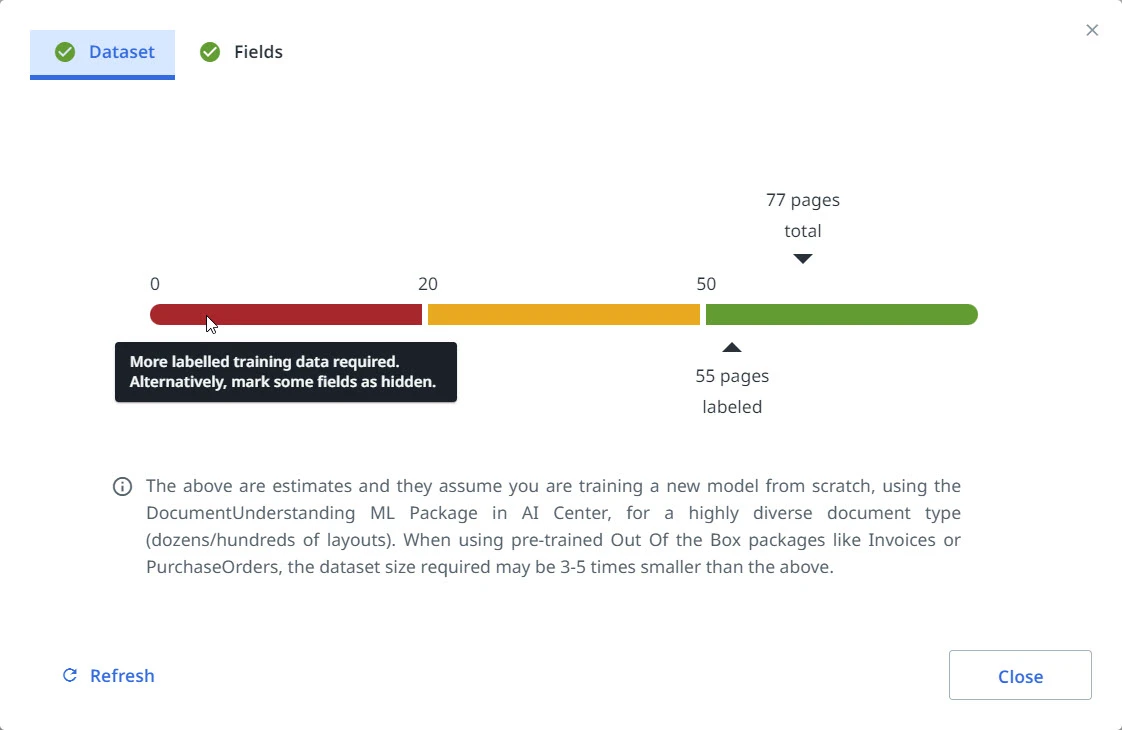Switch to the Dataset tab
The height and width of the screenshot is (730, 1122).
point(102,54)
